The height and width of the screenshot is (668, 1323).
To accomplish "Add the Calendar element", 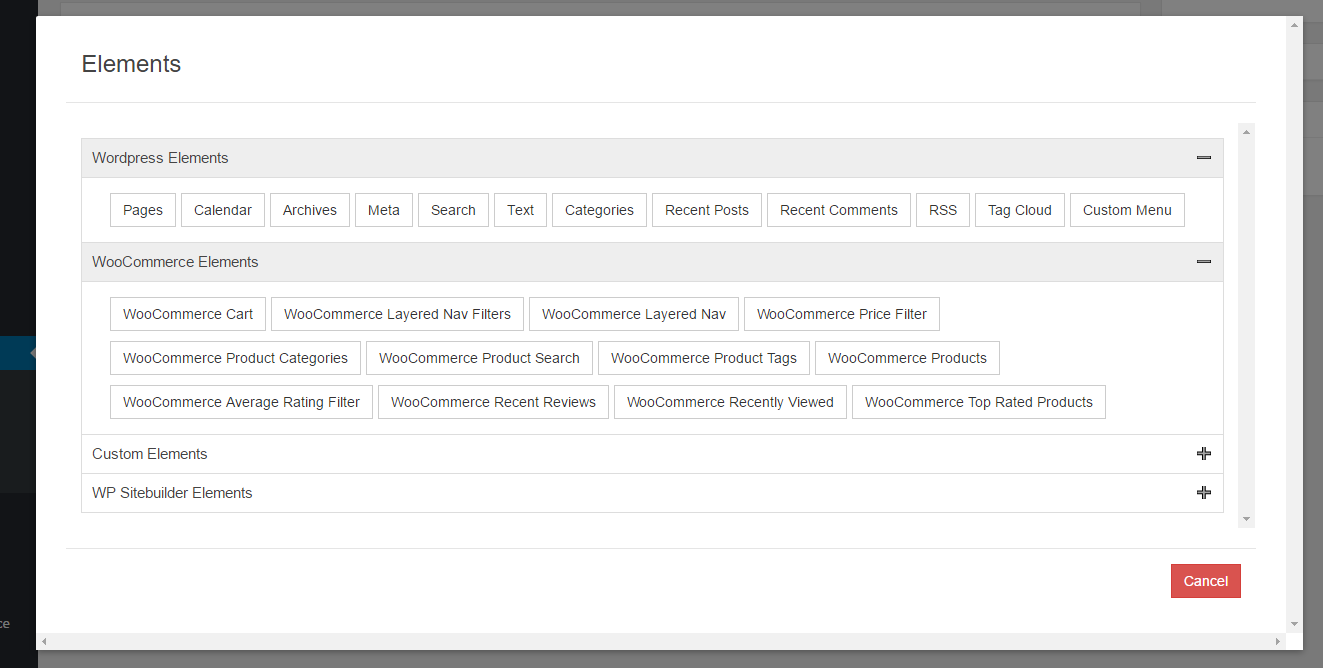I will click(222, 209).
